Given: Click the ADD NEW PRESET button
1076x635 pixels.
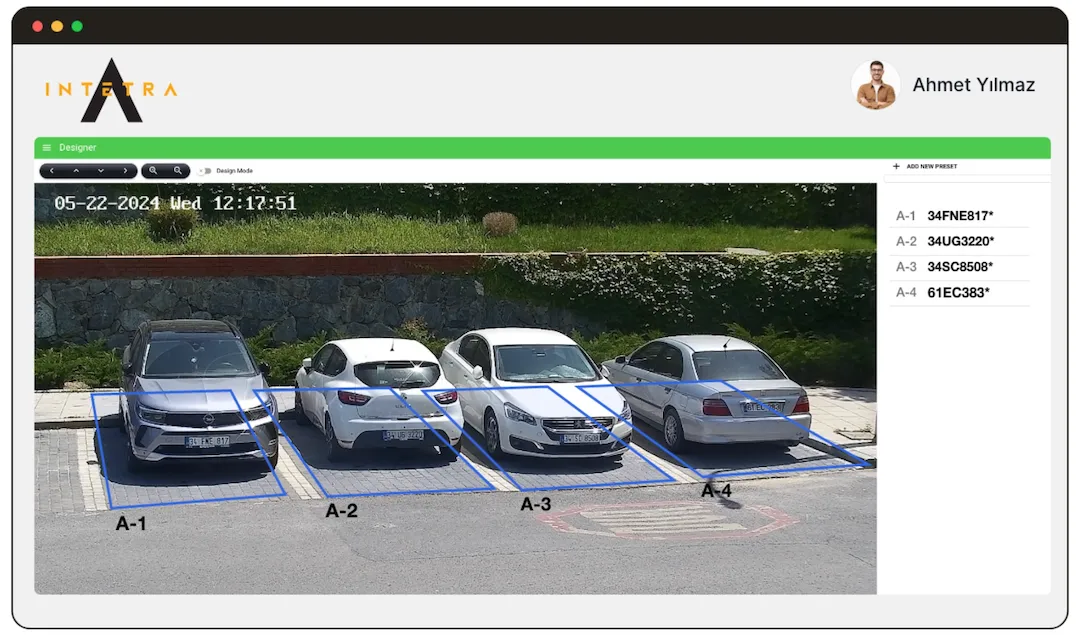Looking at the screenshot, I should click(931, 167).
